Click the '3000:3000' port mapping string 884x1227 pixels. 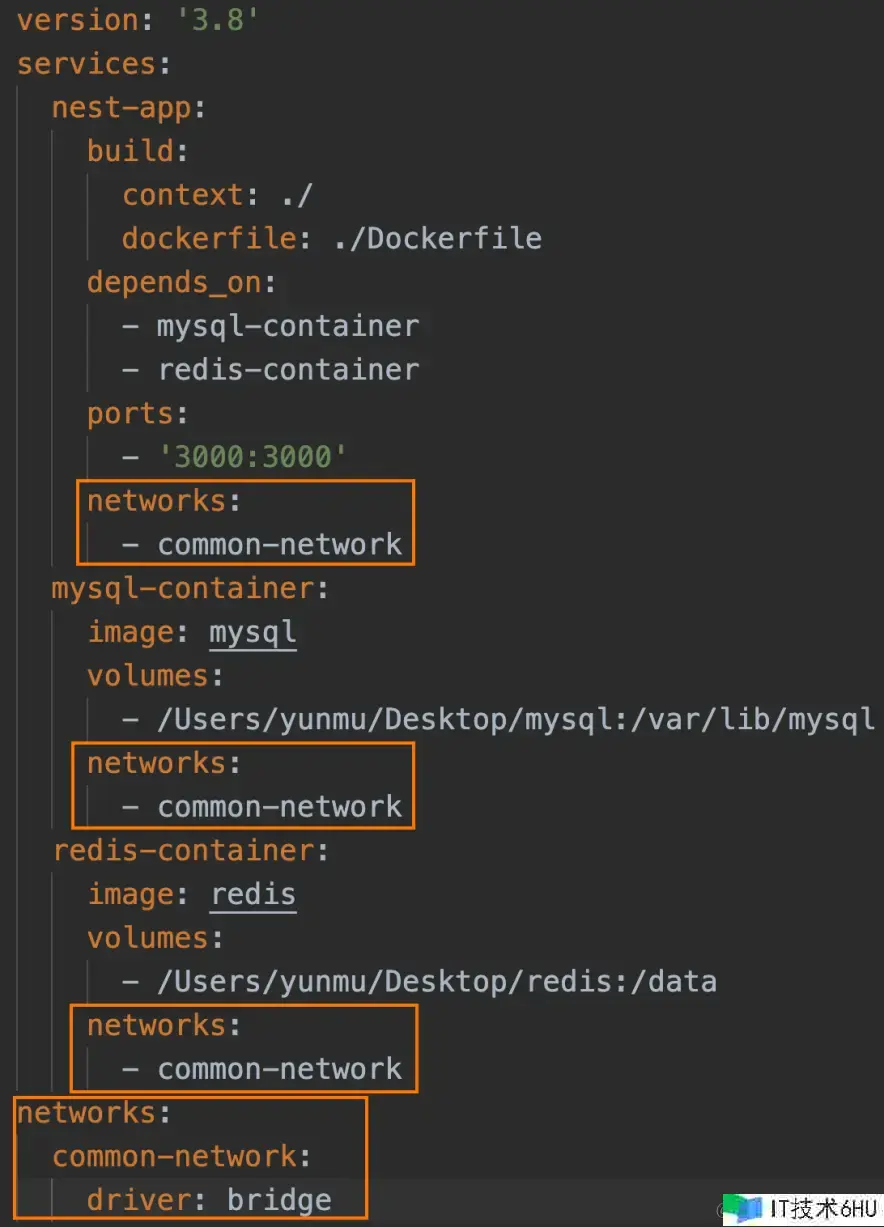coord(252,457)
